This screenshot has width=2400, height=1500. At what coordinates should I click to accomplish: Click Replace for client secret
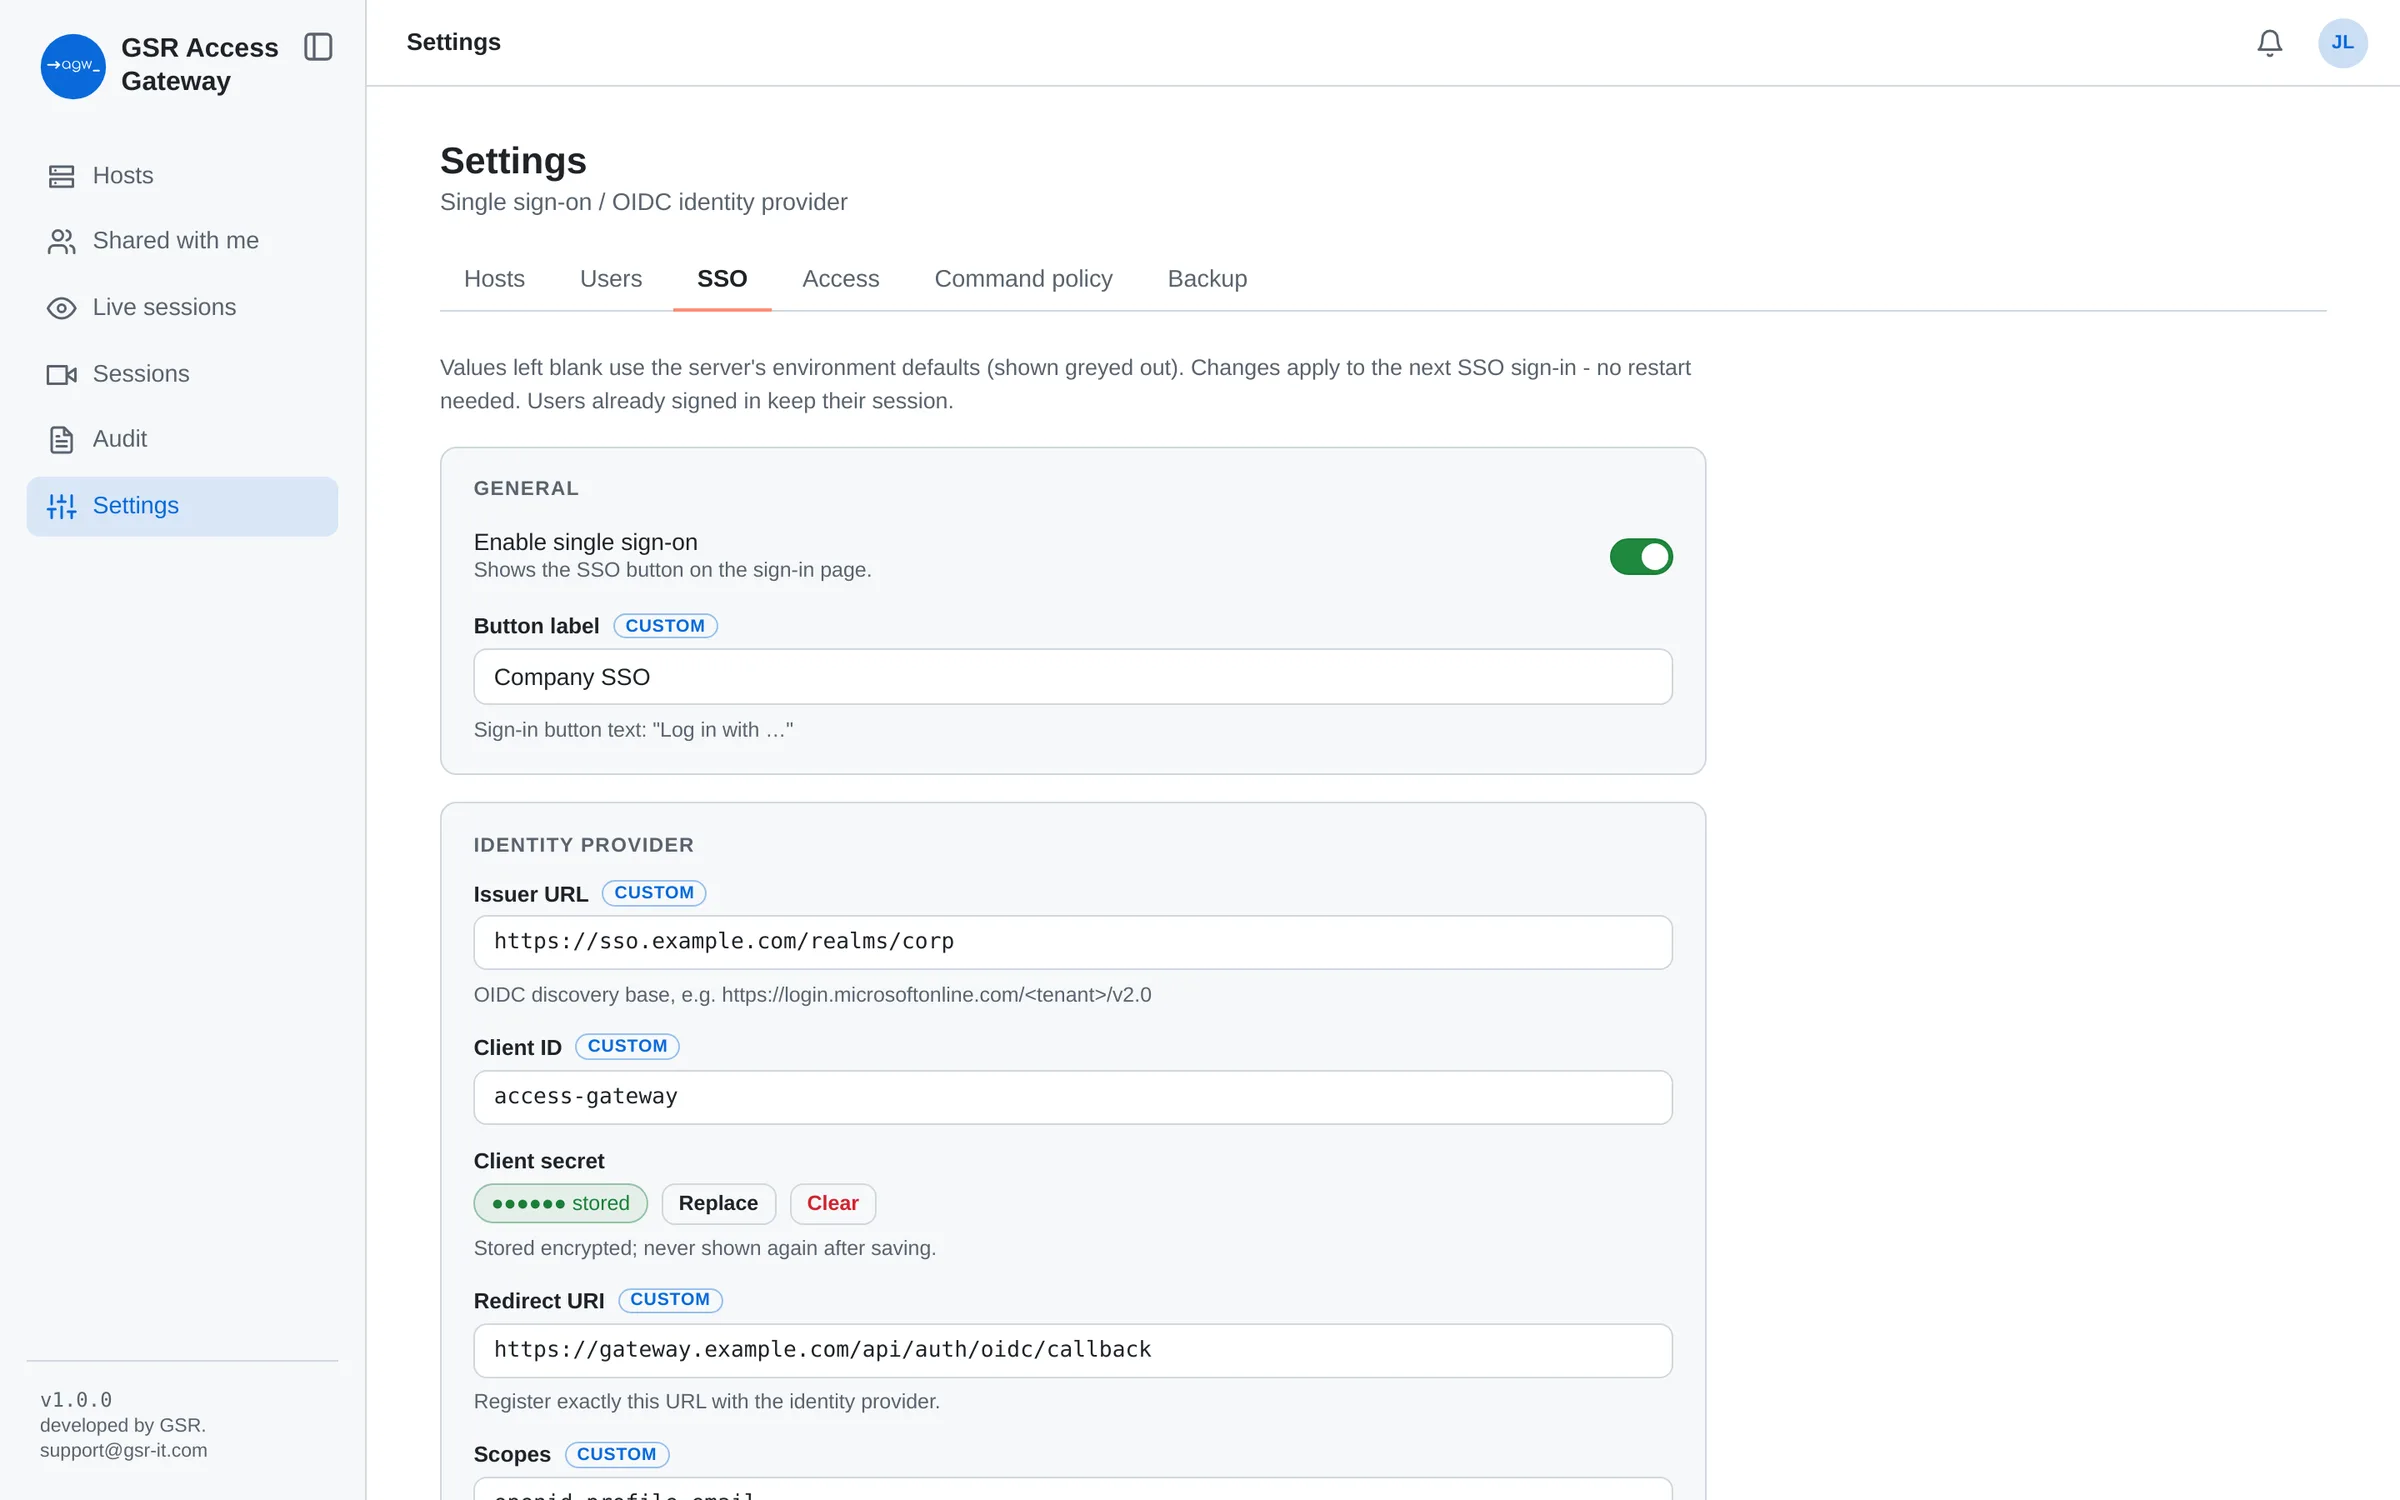[718, 1203]
